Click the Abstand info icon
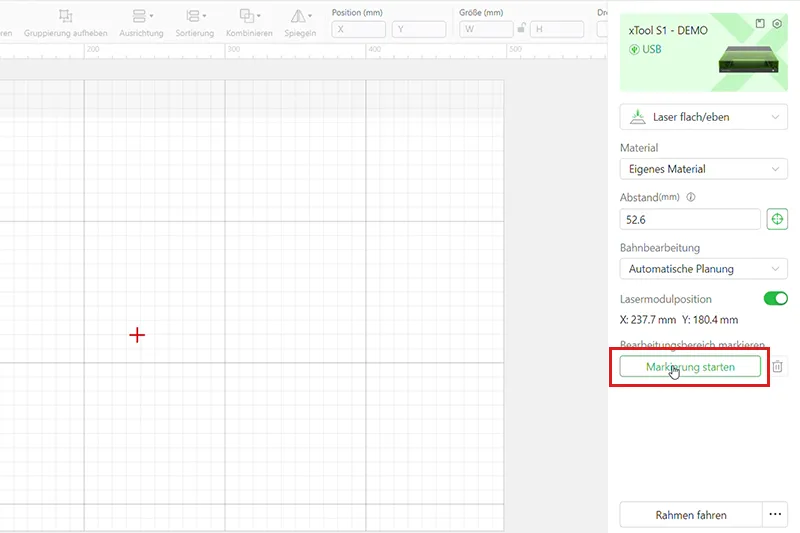The image size is (800, 533). (x=691, y=197)
